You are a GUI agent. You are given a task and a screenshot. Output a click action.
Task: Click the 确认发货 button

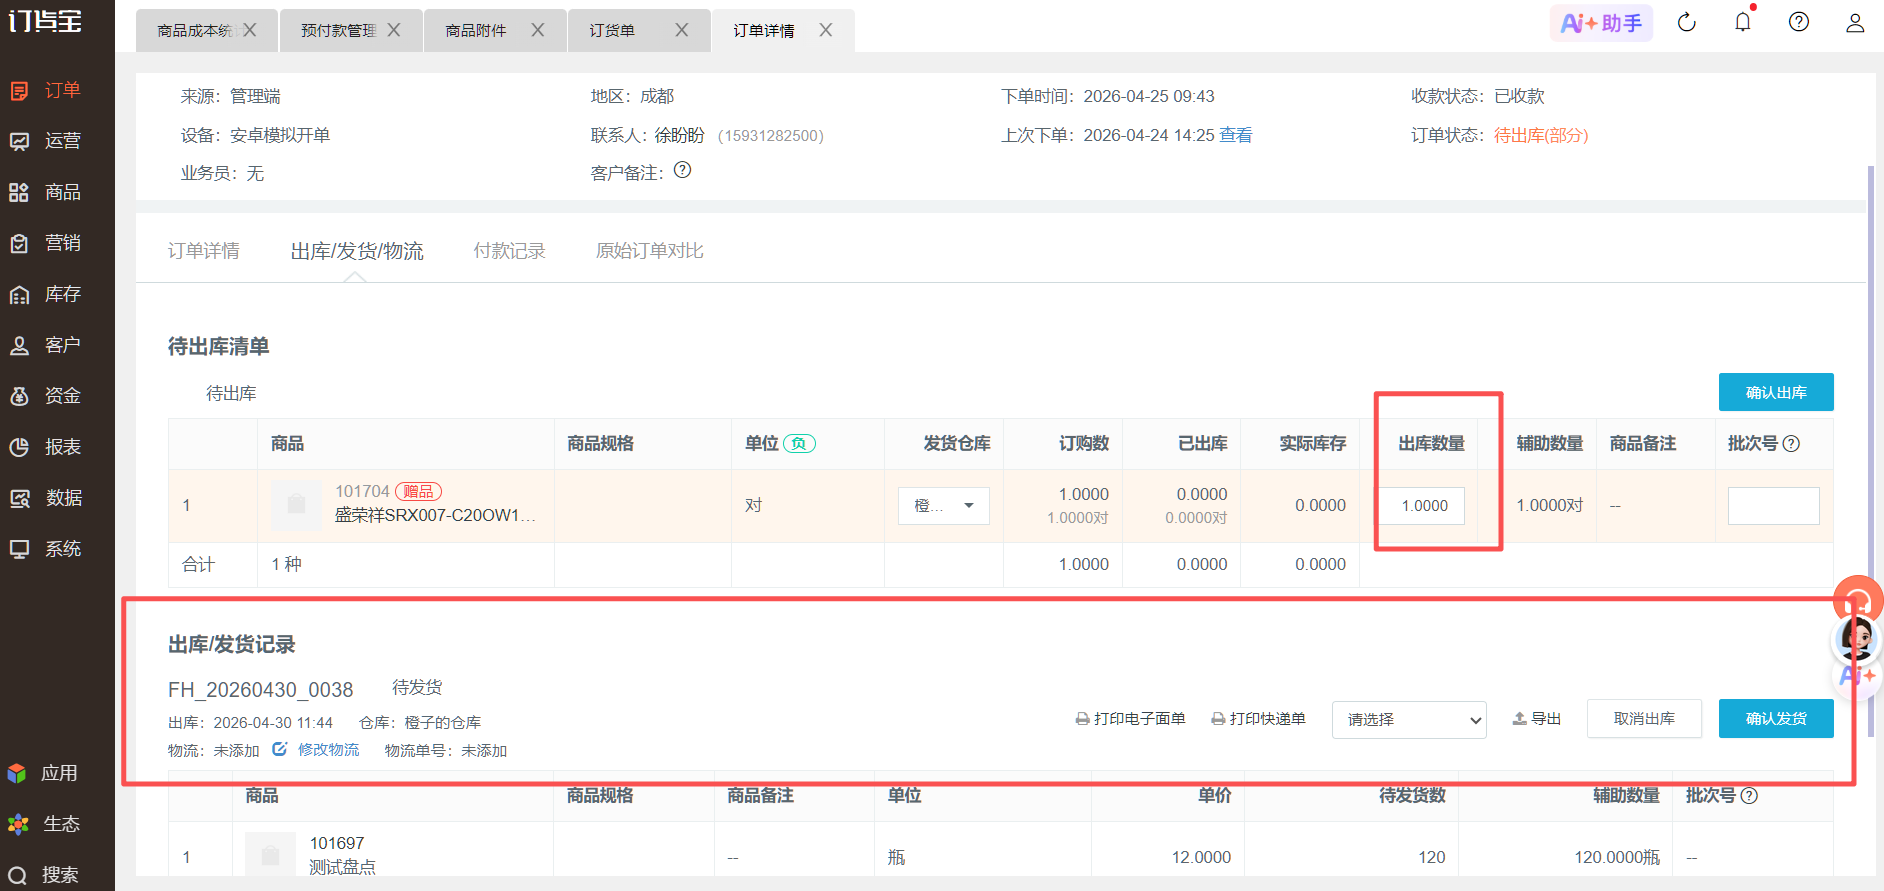click(1776, 719)
